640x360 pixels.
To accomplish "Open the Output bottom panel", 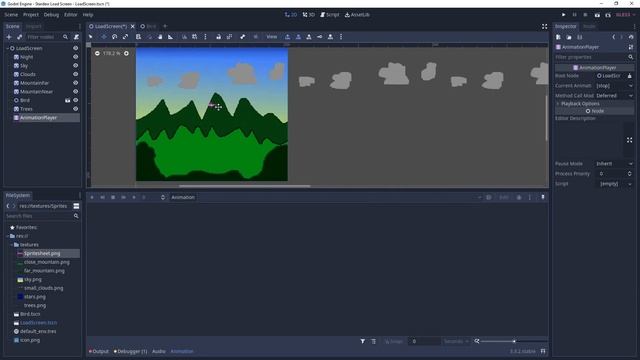I will 99,351.
